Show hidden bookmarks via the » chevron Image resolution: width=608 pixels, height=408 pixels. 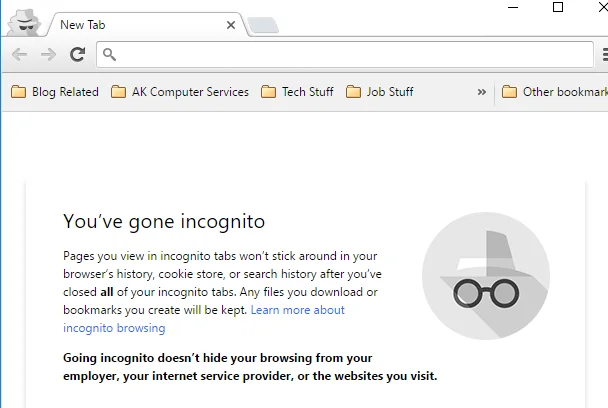click(x=481, y=92)
